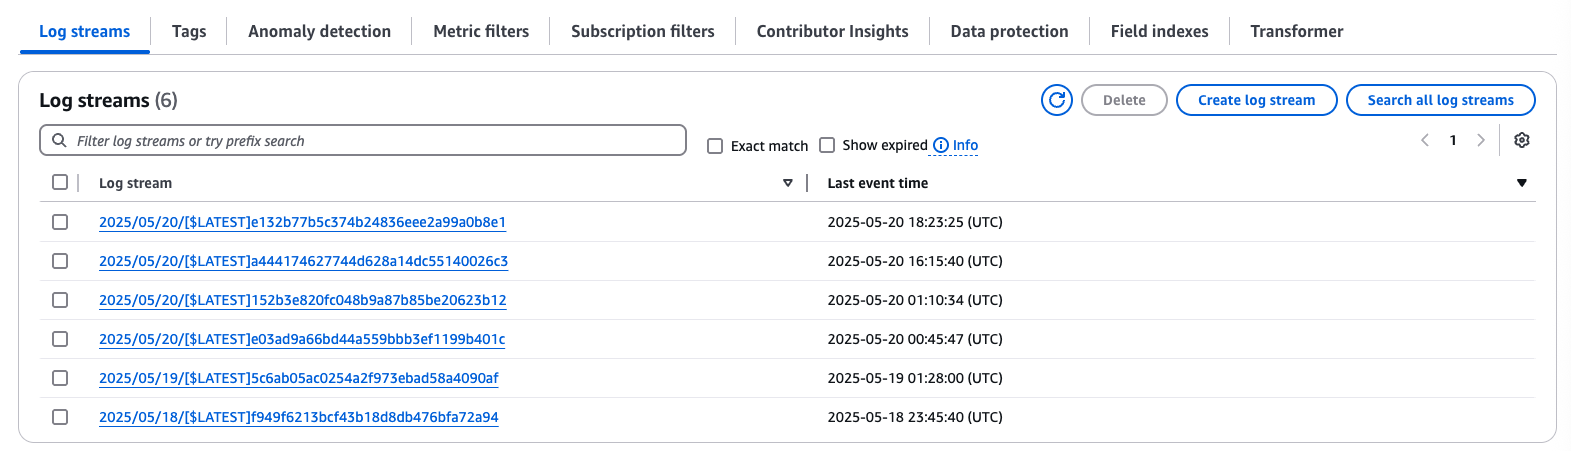This screenshot has height=451, width=1571.
Task: Open log stream ending in 40090af
Action: (x=298, y=378)
